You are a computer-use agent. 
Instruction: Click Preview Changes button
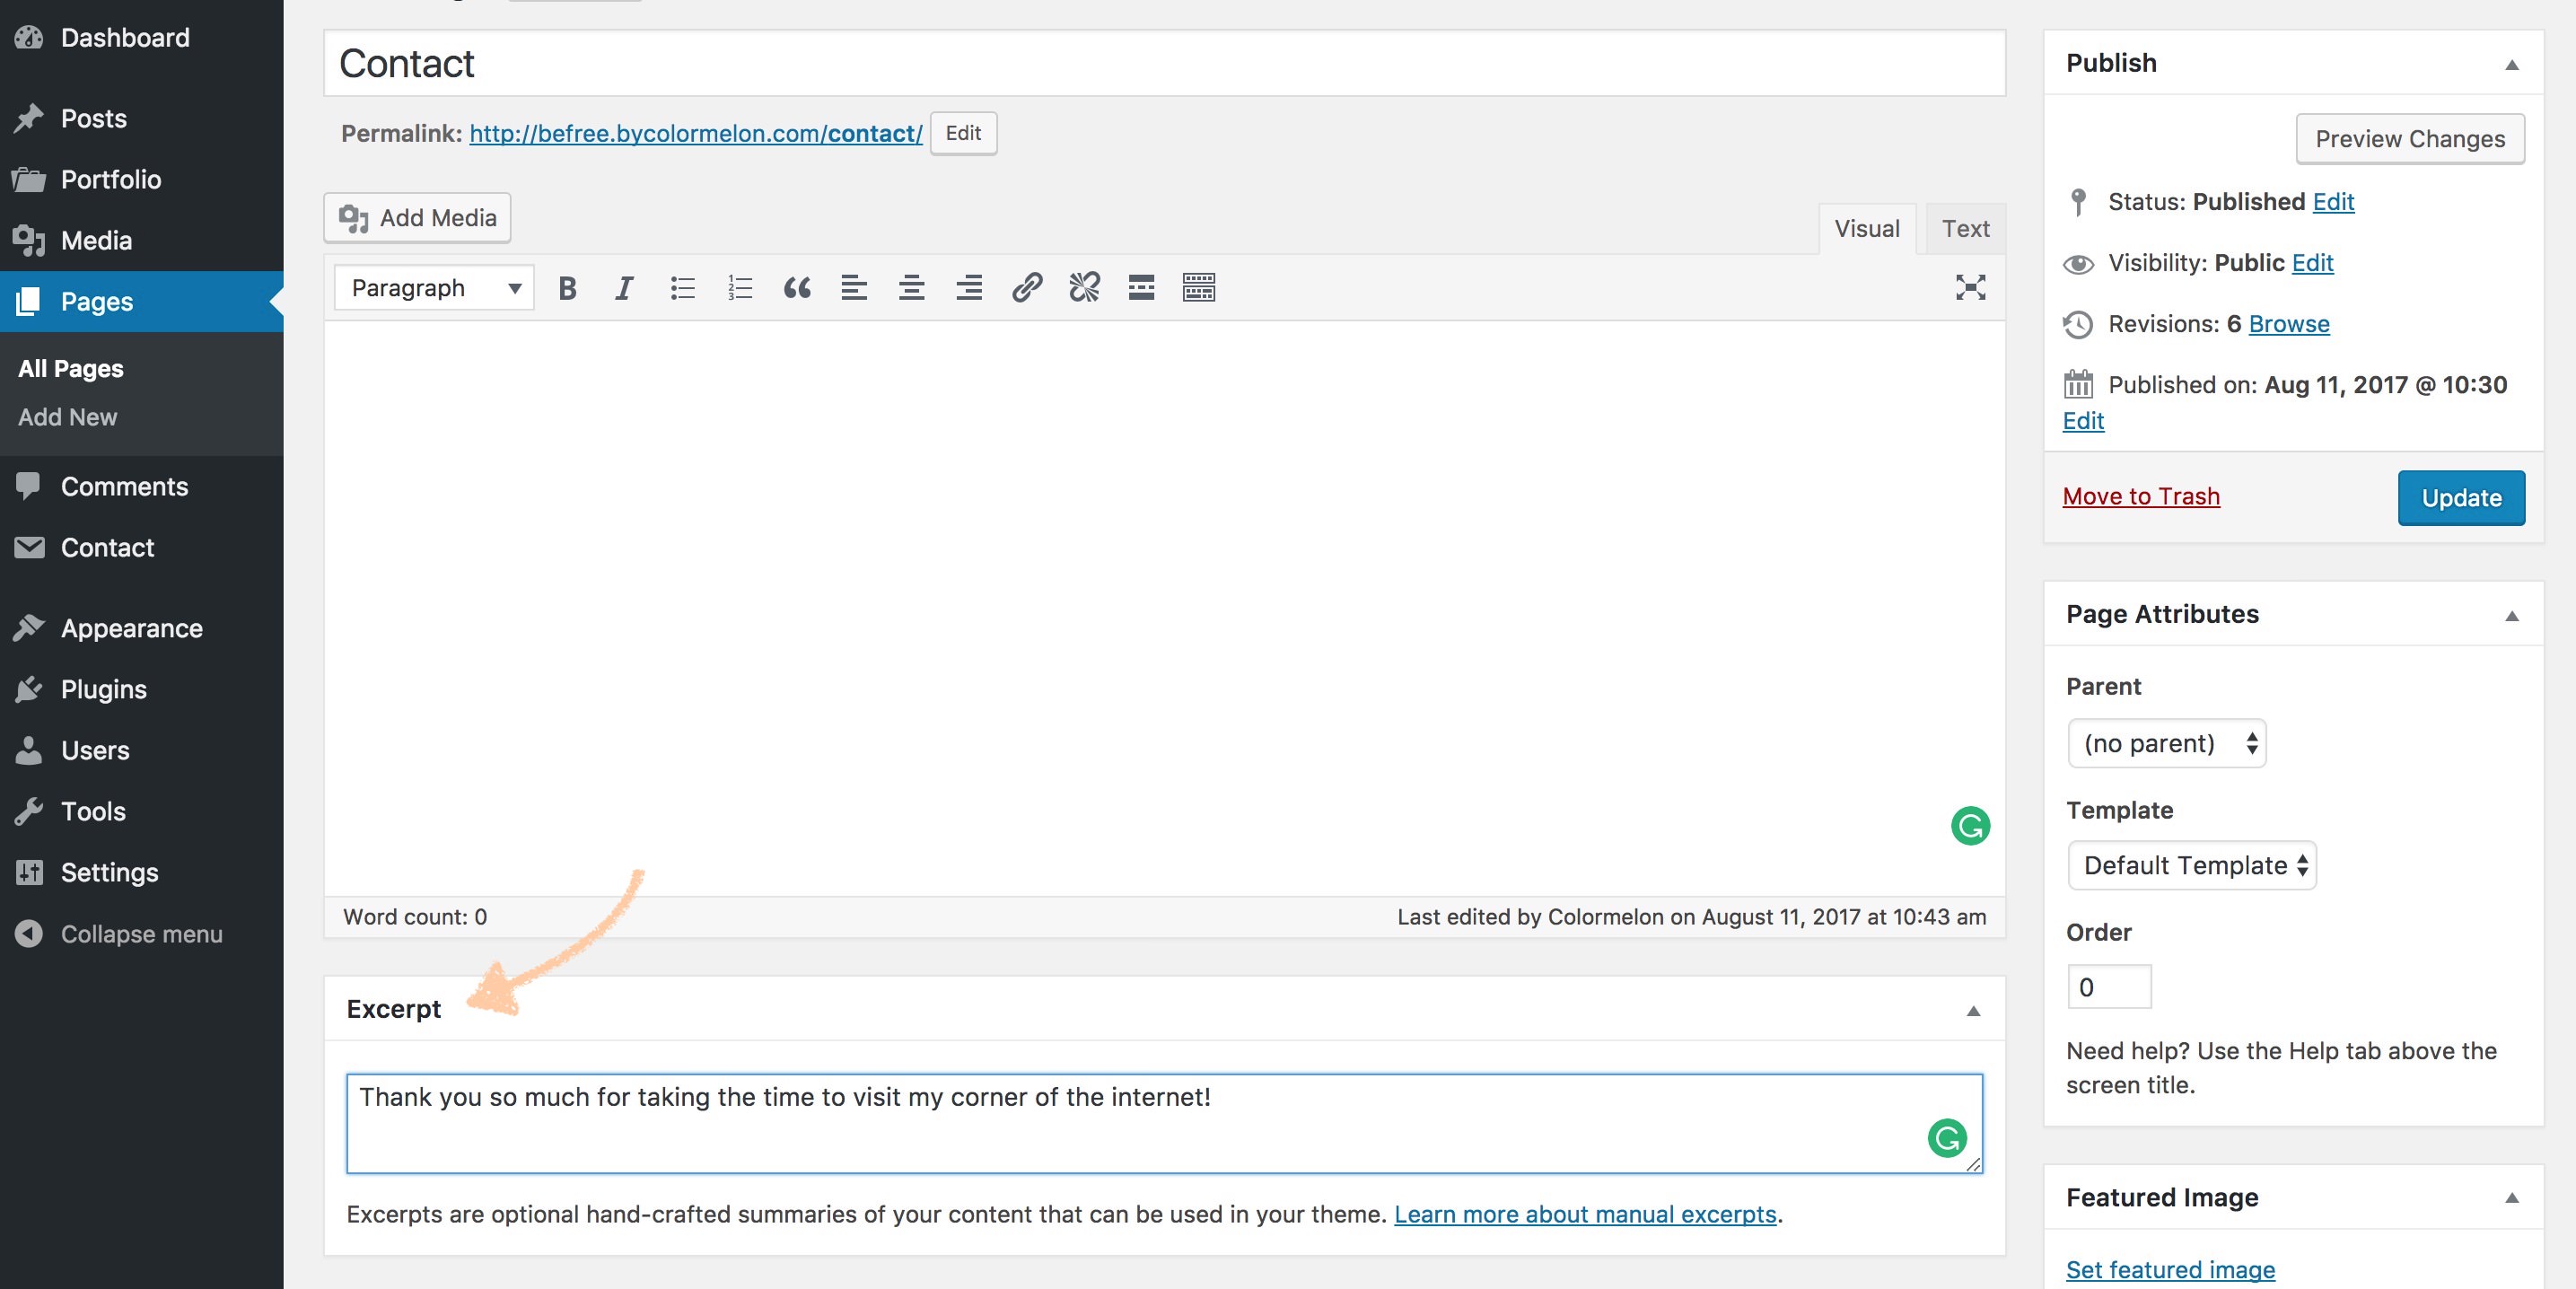pos(2410,139)
